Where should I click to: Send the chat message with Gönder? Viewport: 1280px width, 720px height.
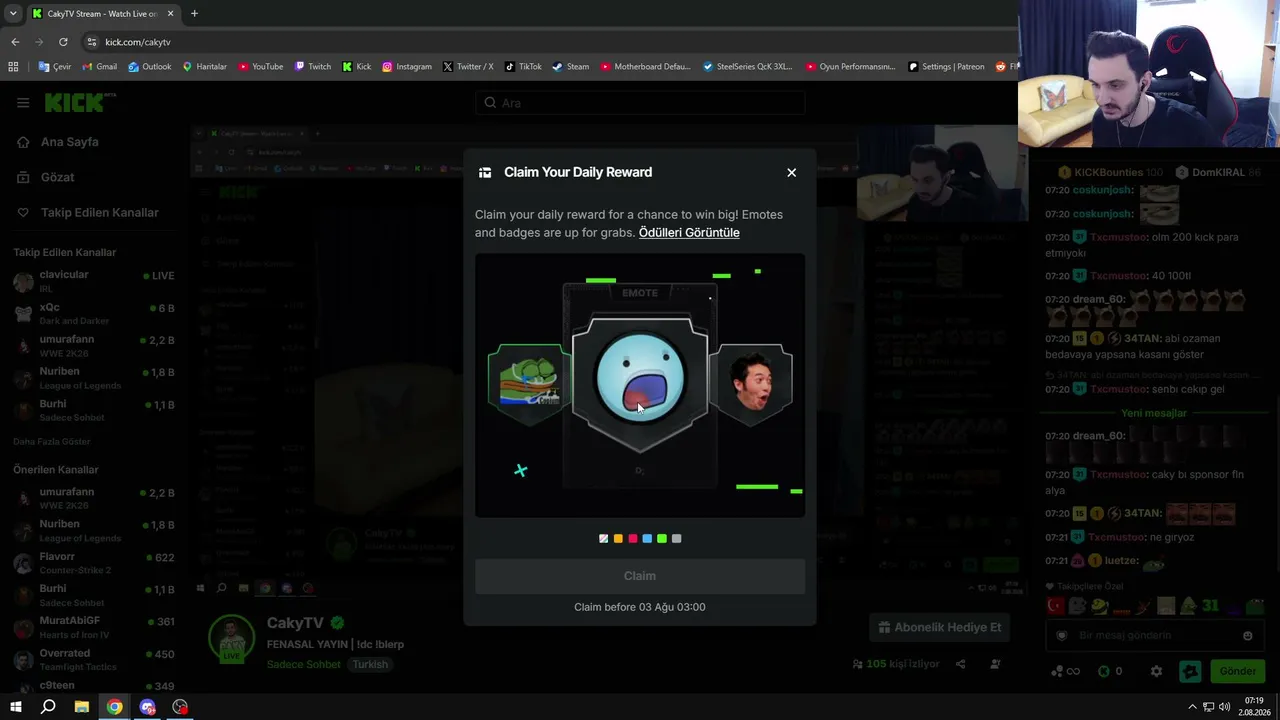(x=1237, y=671)
